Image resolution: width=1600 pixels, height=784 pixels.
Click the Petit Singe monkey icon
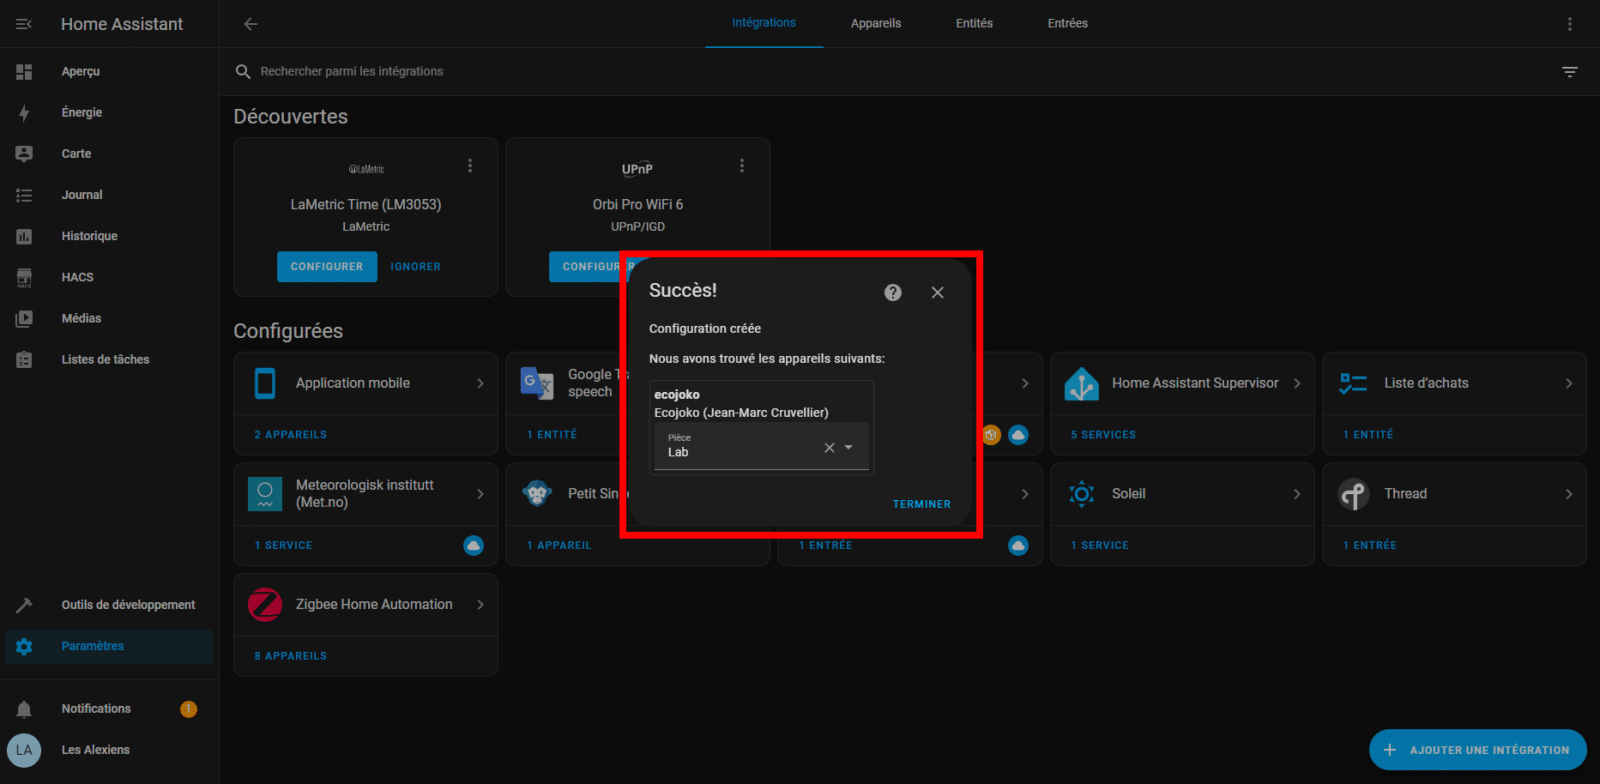[x=537, y=494]
